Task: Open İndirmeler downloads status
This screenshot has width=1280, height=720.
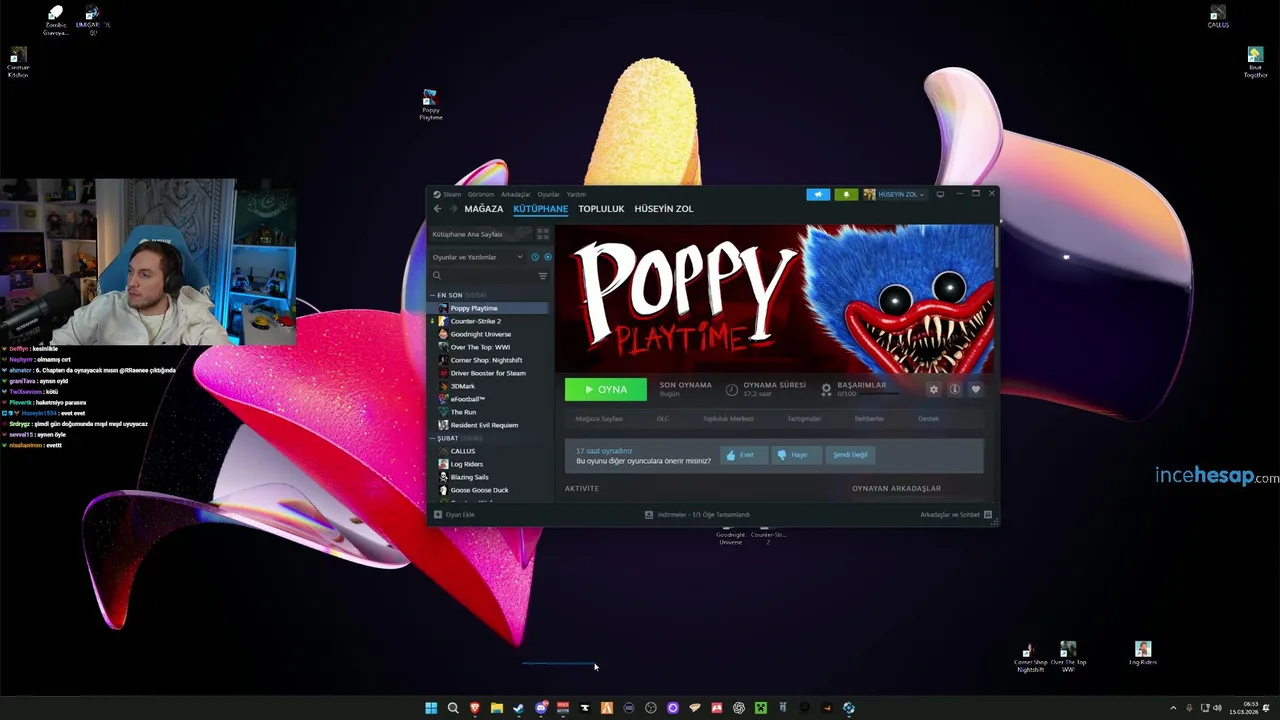Action: pos(697,515)
